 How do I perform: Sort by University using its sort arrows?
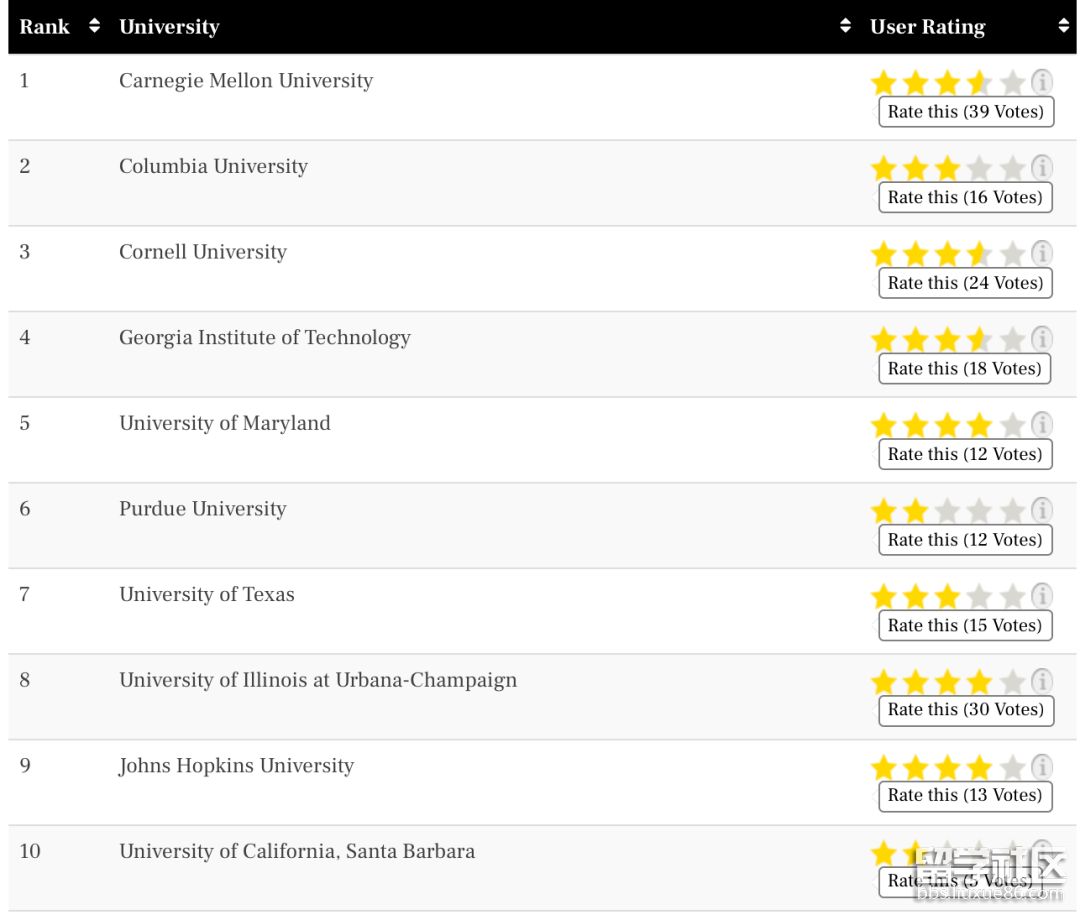pos(845,26)
